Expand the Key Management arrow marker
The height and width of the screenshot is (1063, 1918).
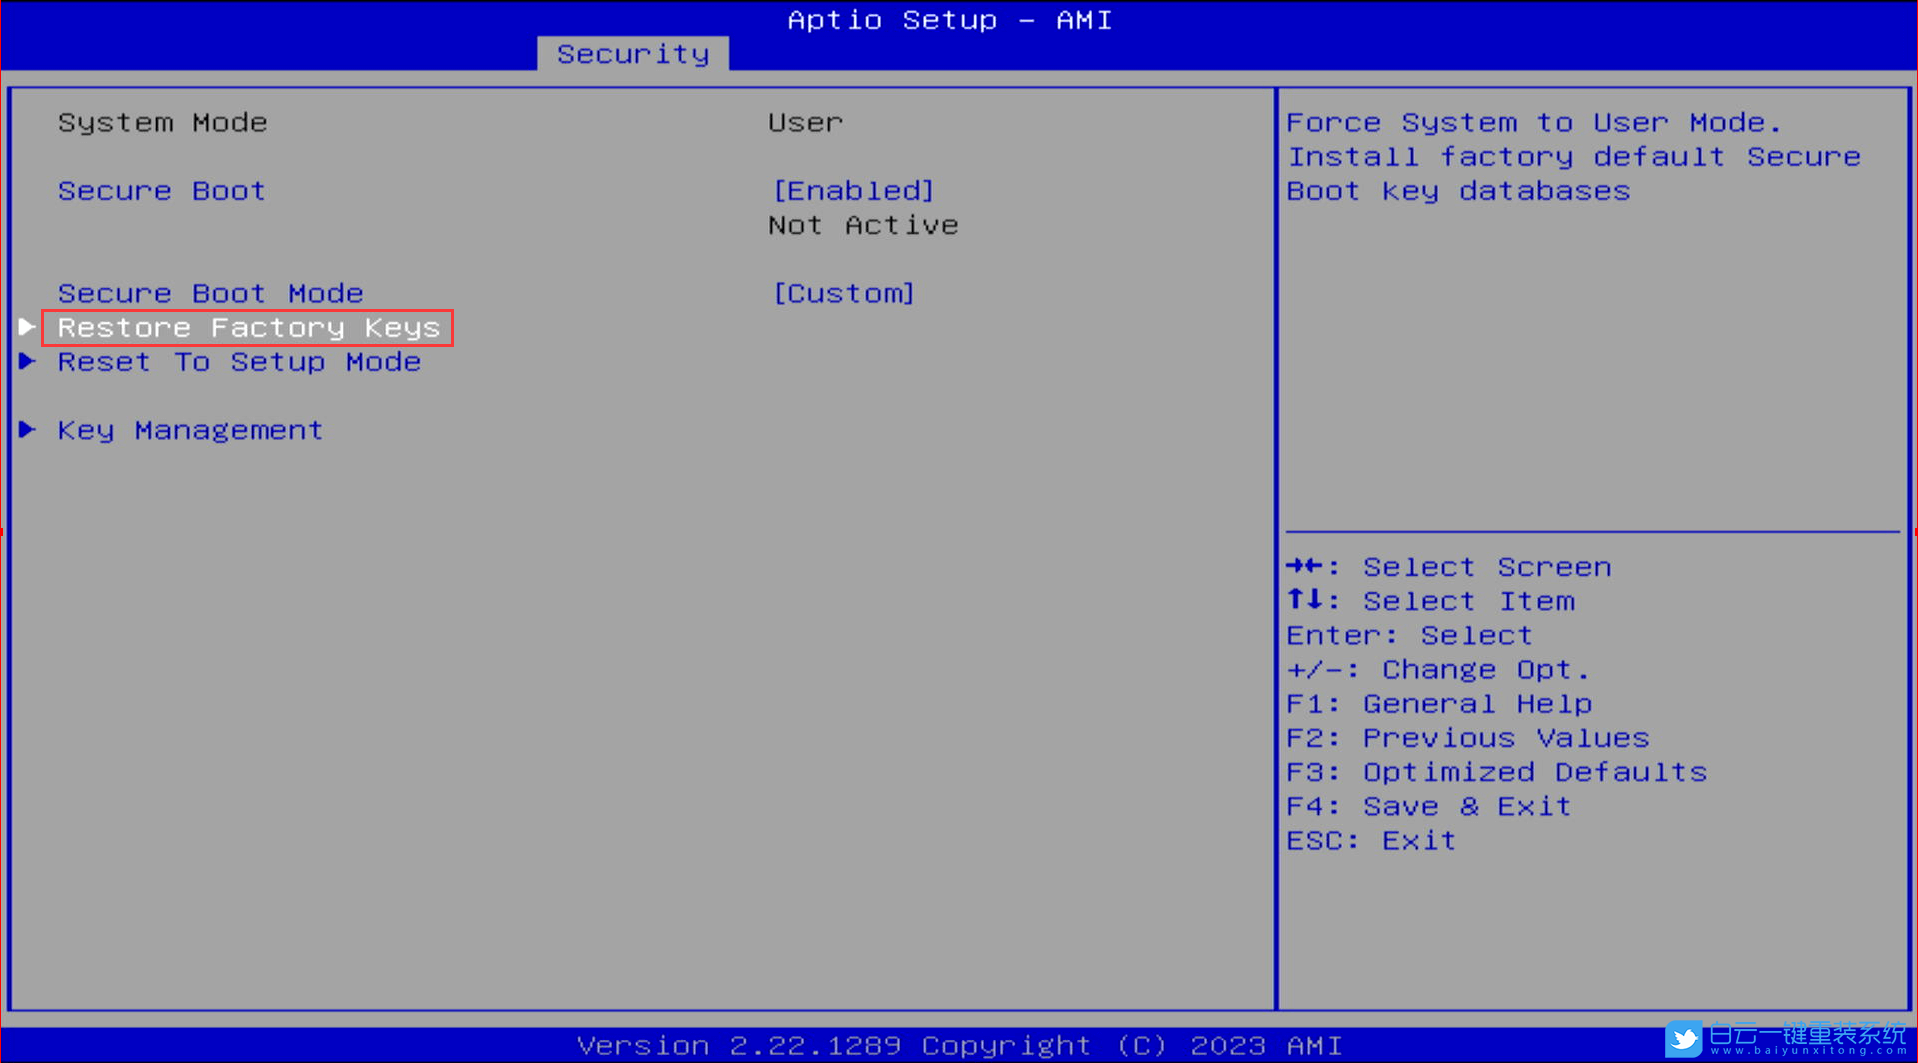coord(27,430)
